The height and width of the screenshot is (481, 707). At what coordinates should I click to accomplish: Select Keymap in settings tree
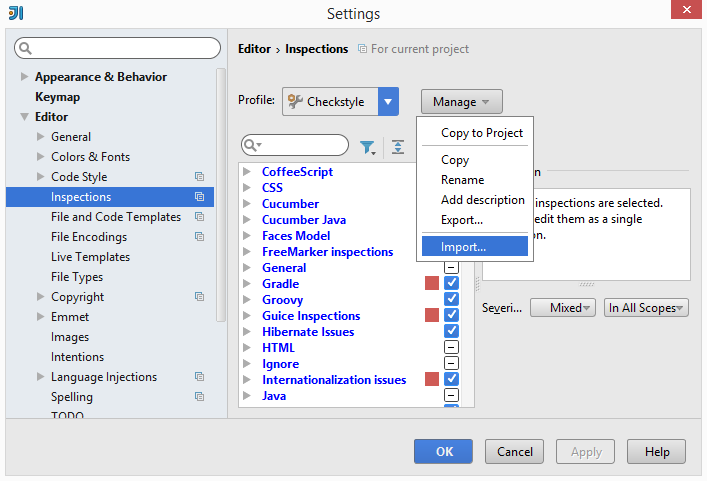(x=57, y=97)
